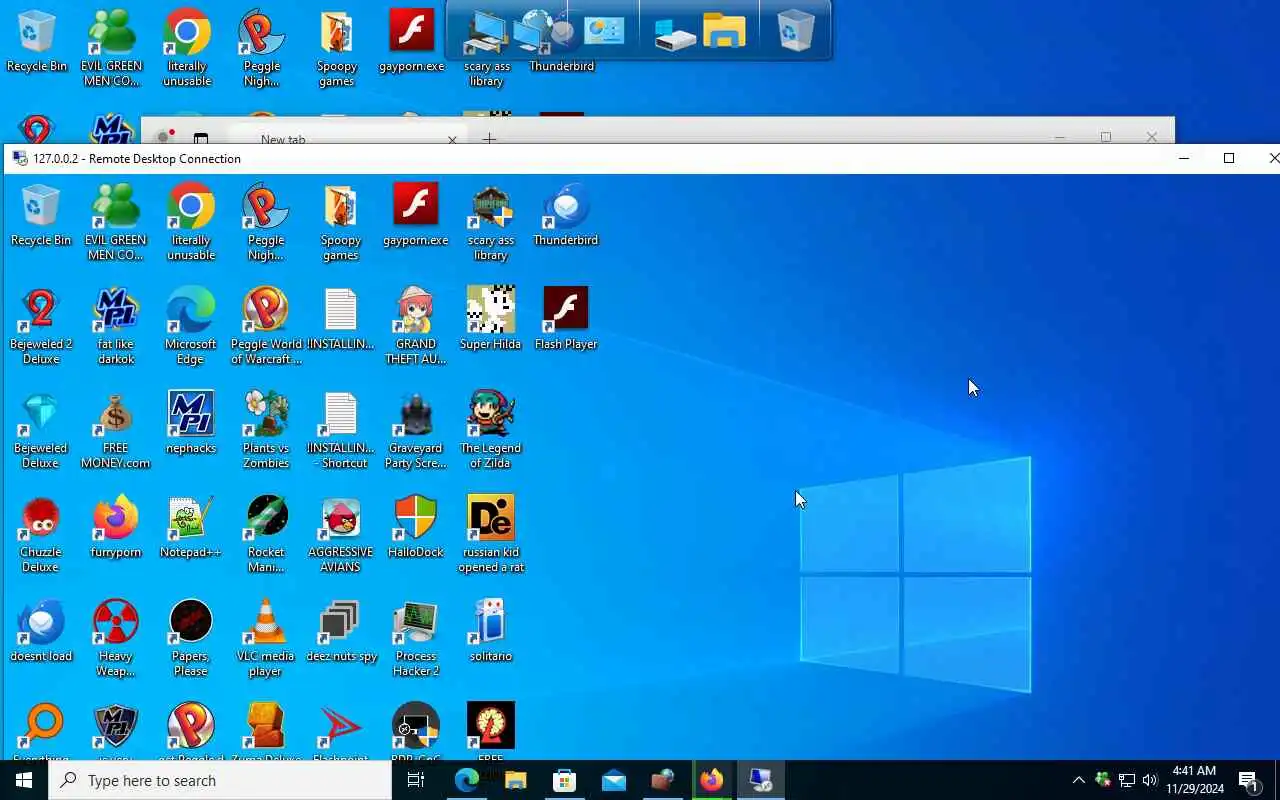
Task: Select The Legend of Zilda icon
Action: (491, 430)
